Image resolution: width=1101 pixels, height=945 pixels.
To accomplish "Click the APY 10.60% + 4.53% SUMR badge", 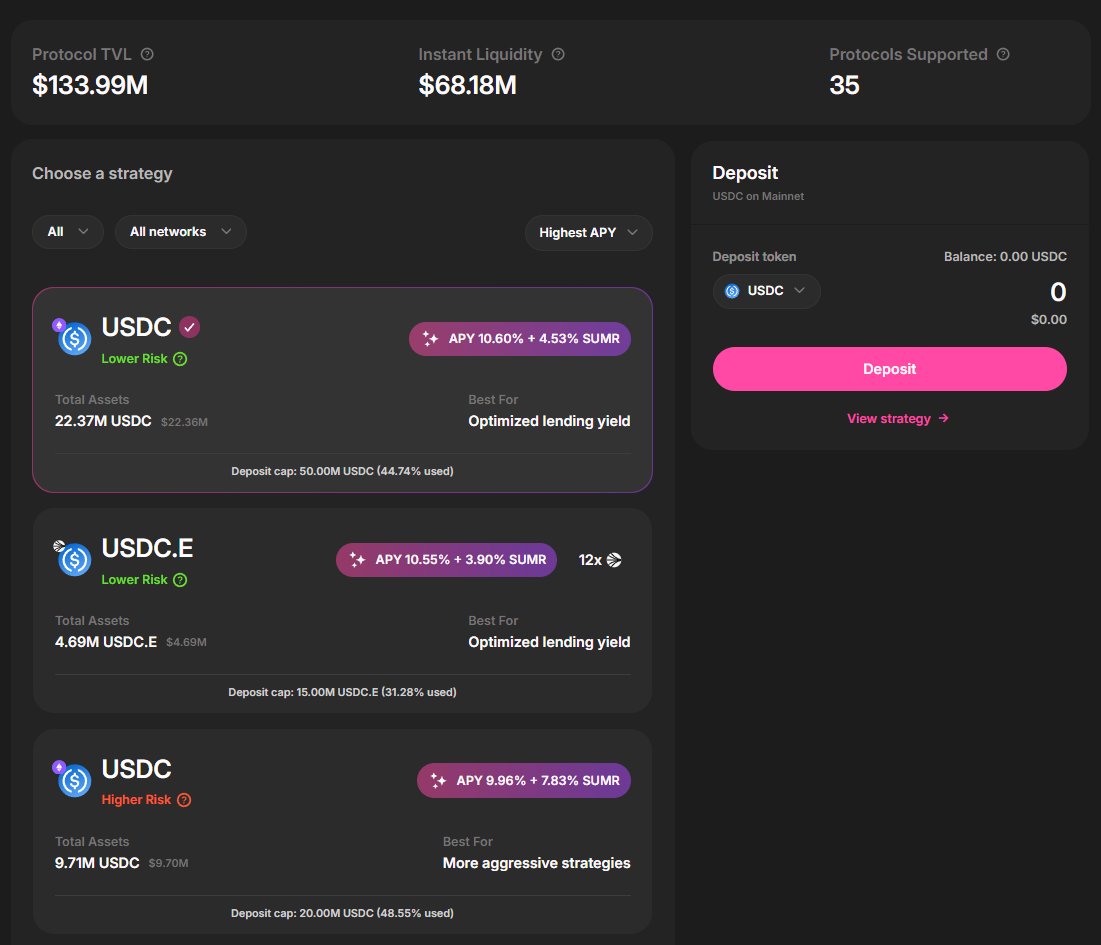I will tap(520, 339).
